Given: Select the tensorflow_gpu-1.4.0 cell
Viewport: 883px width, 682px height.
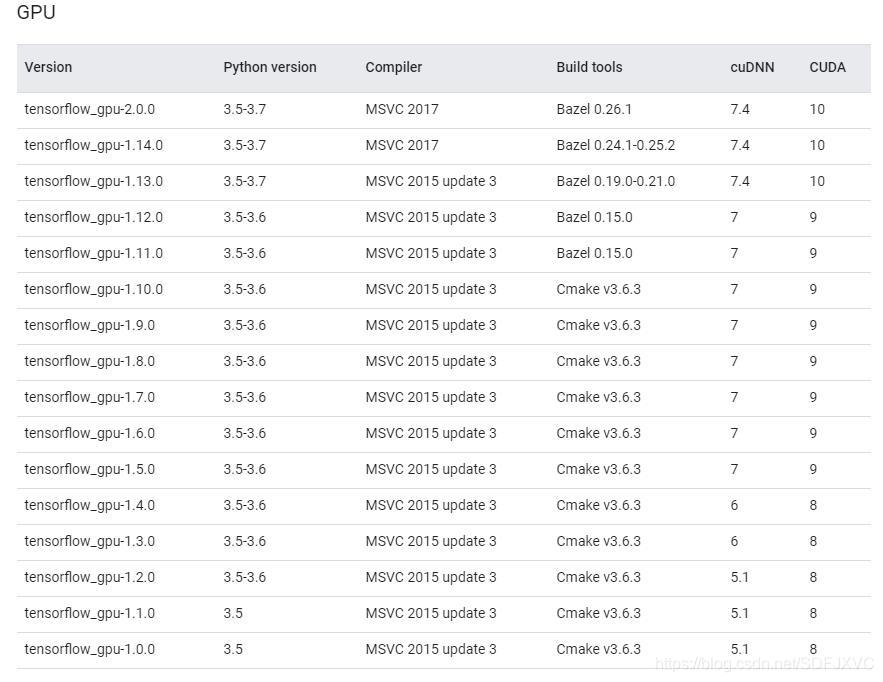Looking at the screenshot, I should [x=90, y=506].
